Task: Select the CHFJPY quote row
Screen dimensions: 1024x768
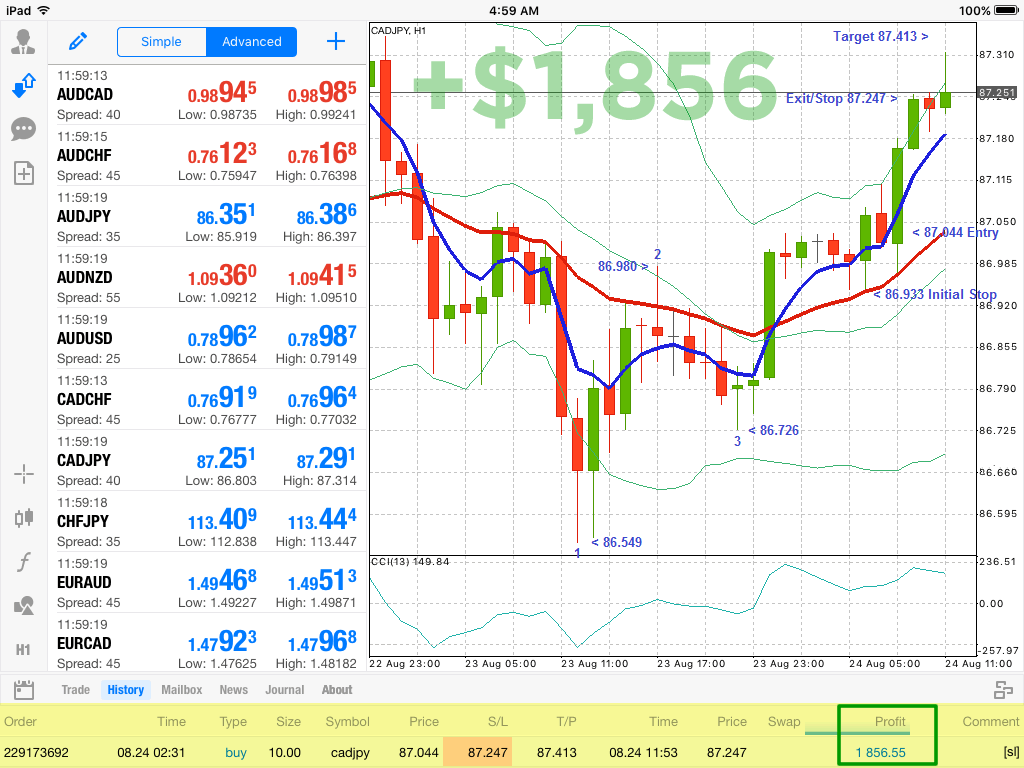Action: (x=207, y=521)
